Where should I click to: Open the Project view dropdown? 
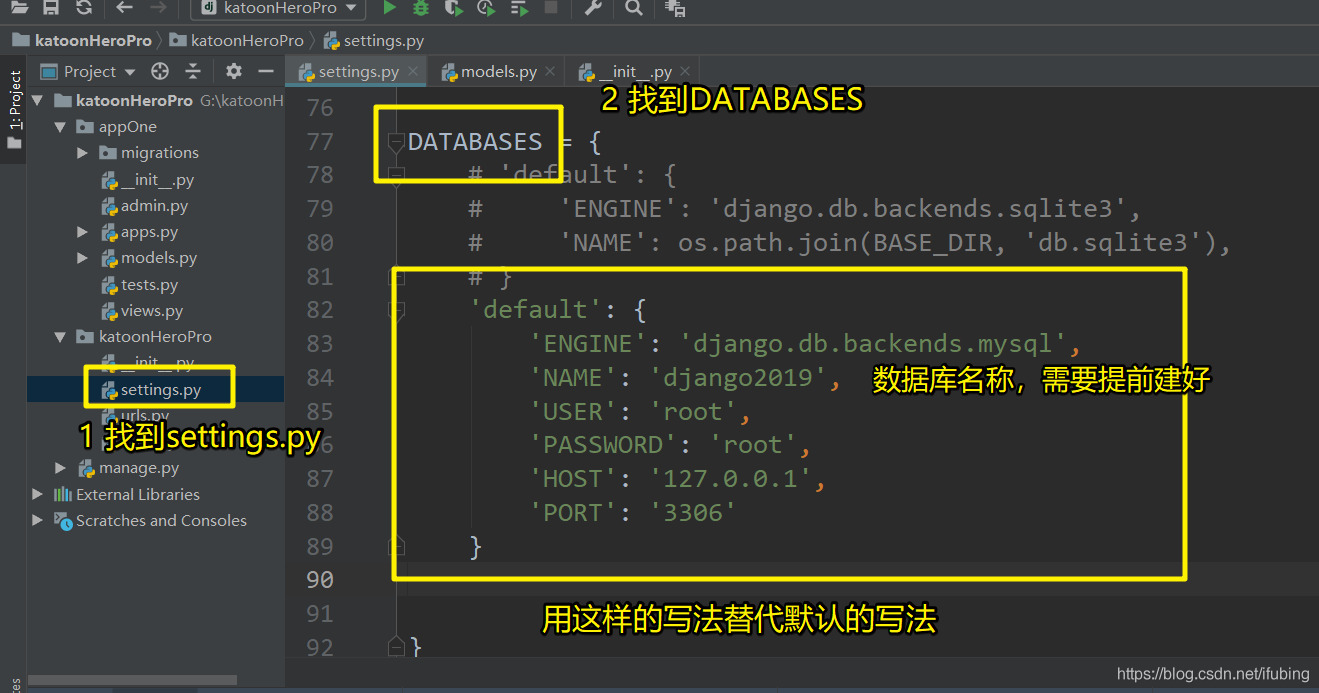pyautogui.click(x=87, y=71)
